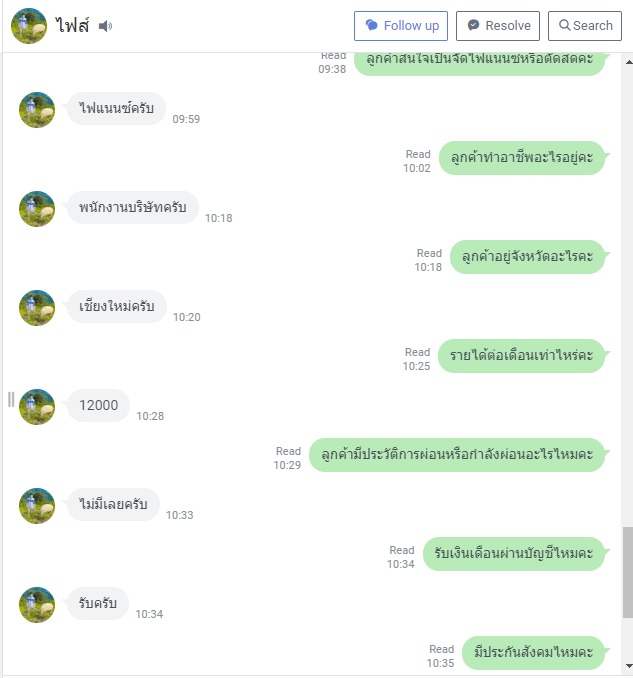
Task: Click avatar next to ไฟแนนซ์ครับ message
Action: click(x=37, y=110)
